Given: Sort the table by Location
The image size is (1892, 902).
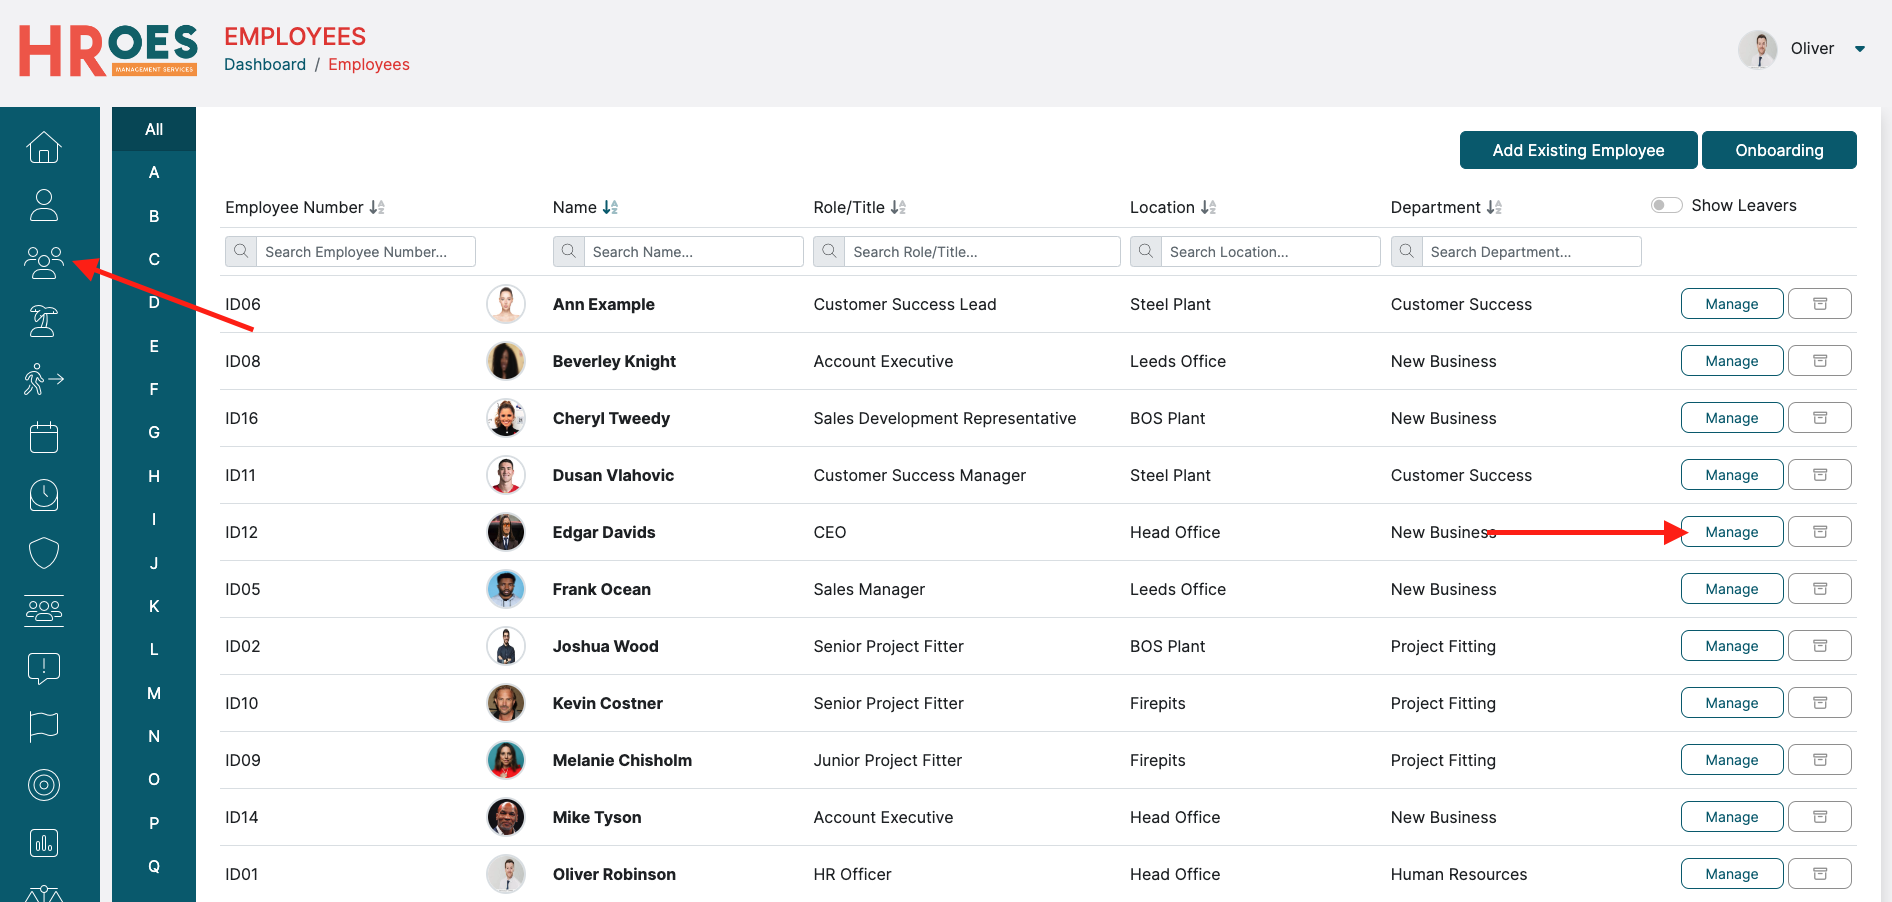Looking at the screenshot, I should point(1208,207).
